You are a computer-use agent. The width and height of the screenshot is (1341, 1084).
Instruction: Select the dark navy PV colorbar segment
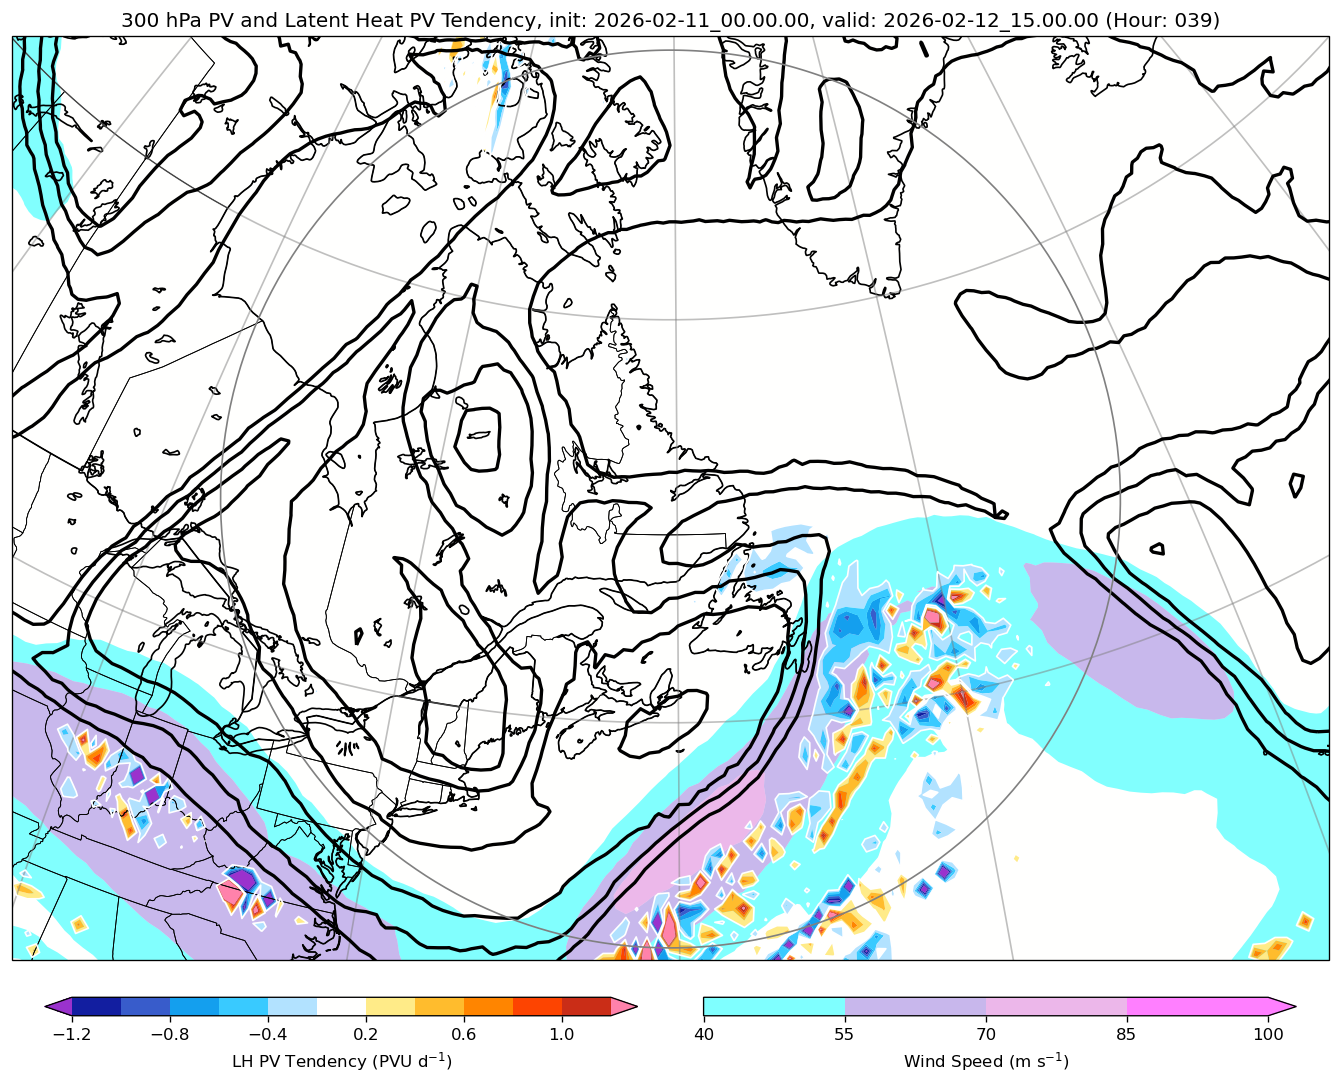coord(96,1006)
